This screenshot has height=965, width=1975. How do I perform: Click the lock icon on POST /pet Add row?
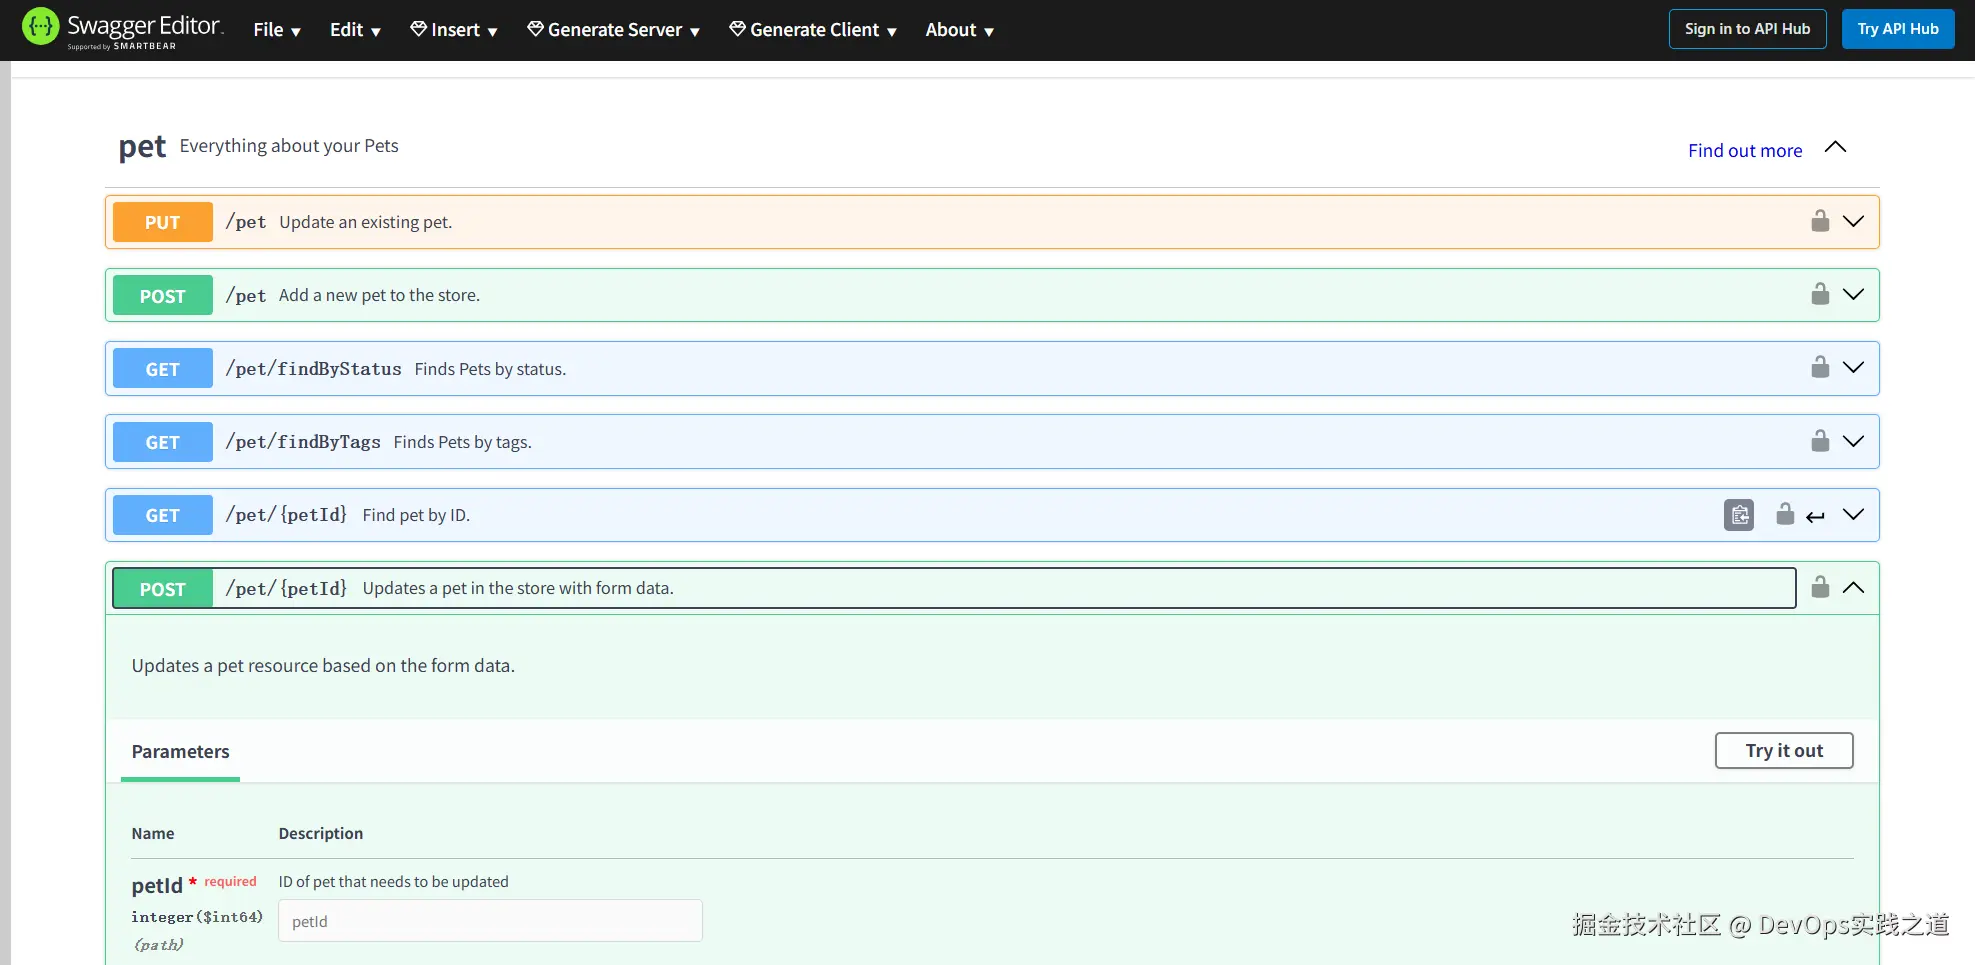pos(1820,294)
